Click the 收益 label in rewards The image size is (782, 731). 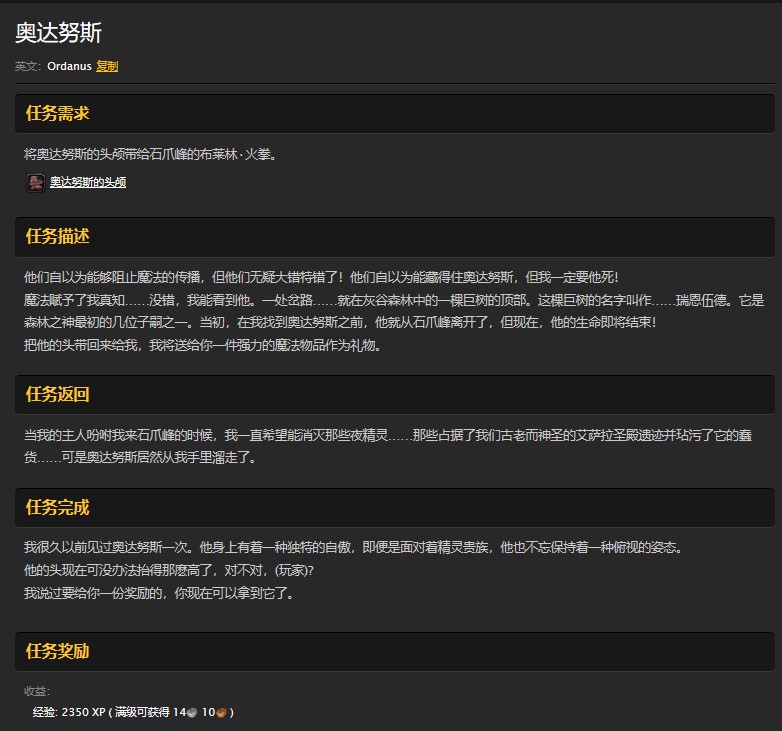coord(37,691)
